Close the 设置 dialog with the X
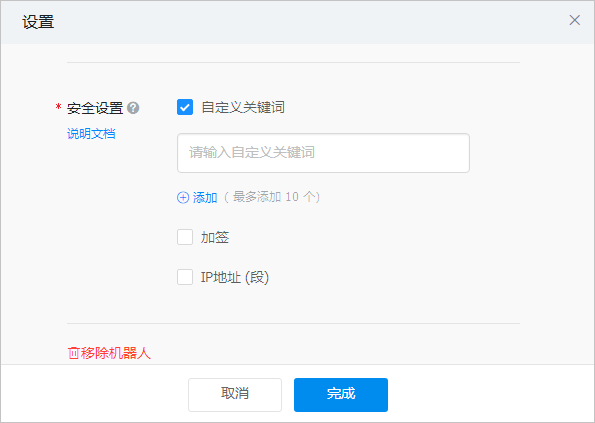Viewport: 595px width, 423px height. tap(575, 20)
